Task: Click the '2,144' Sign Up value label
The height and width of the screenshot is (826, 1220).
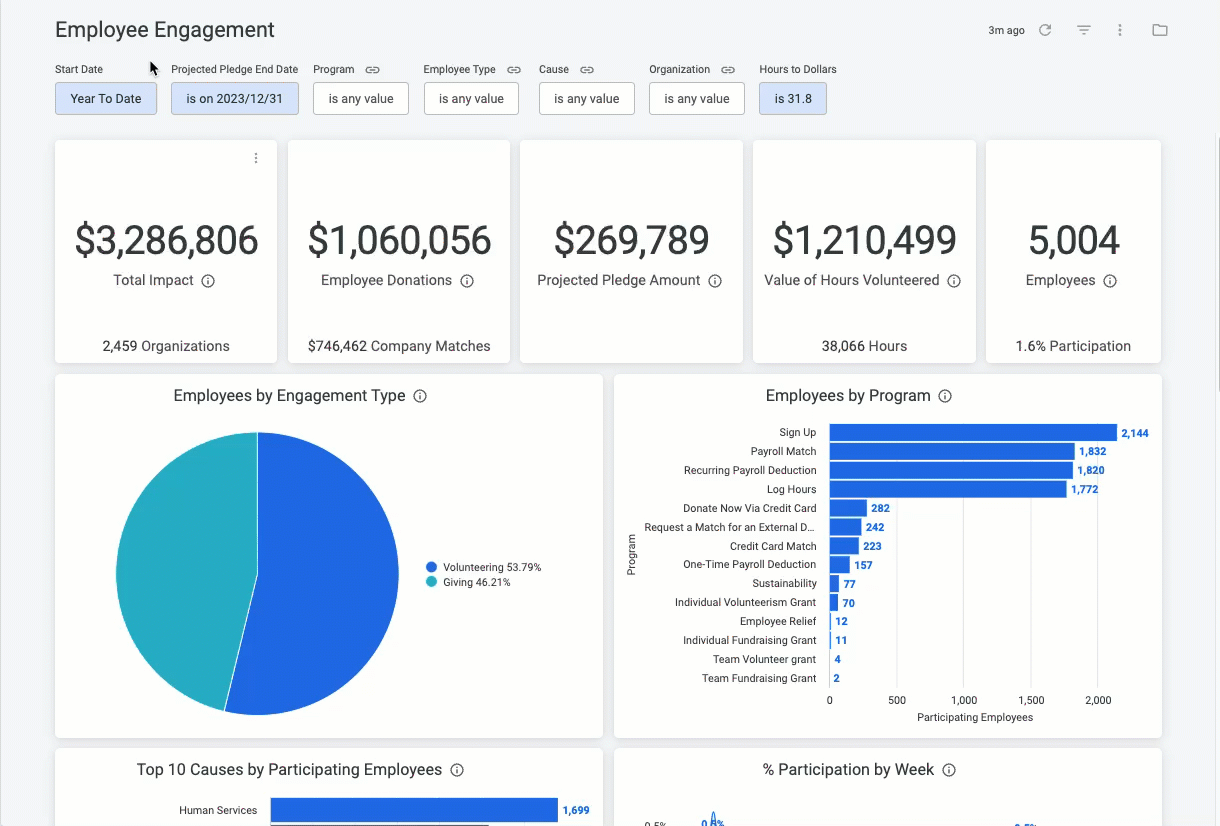Action: click(x=1135, y=433)
